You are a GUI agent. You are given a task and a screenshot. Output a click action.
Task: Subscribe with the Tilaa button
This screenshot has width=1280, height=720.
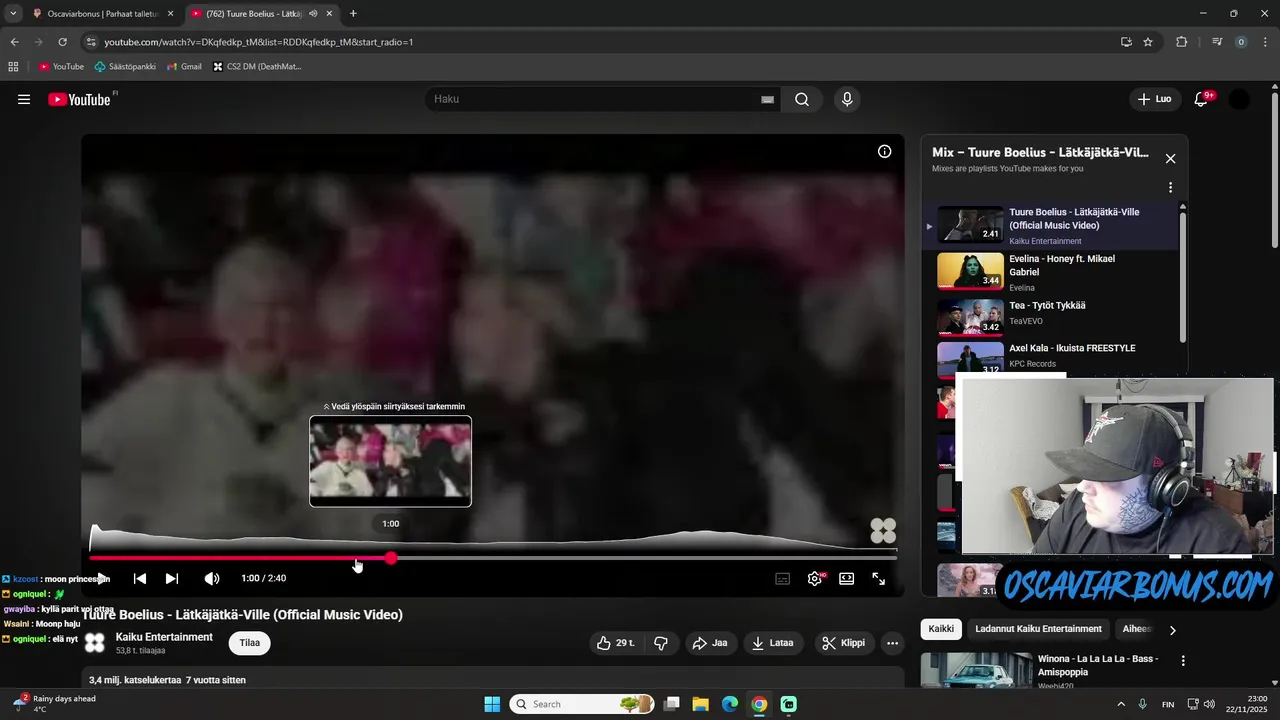click(x=250, y=643)
